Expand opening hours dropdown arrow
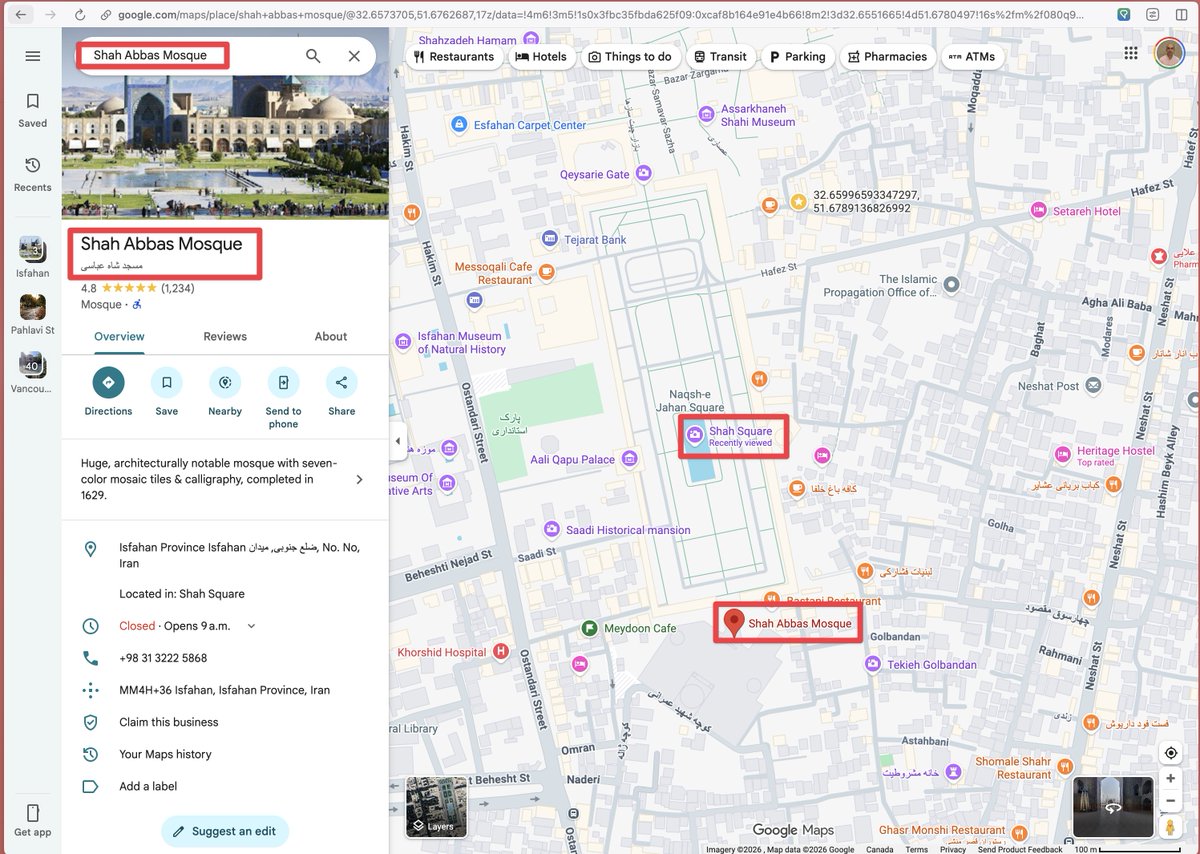Viewport: 1200px width, 854px height. [251, 626]
